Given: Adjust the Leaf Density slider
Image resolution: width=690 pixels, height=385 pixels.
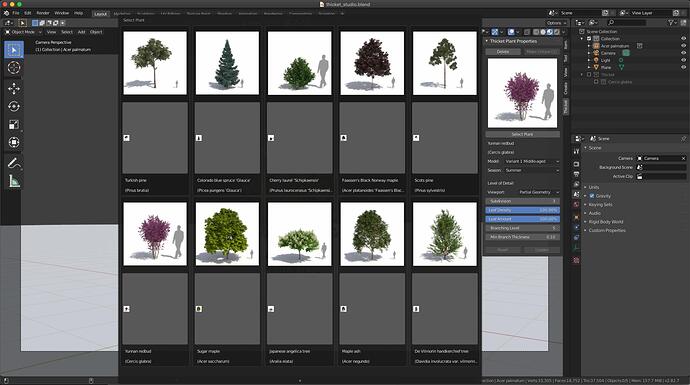Looking at the screenshot, I should click(522, 210).
